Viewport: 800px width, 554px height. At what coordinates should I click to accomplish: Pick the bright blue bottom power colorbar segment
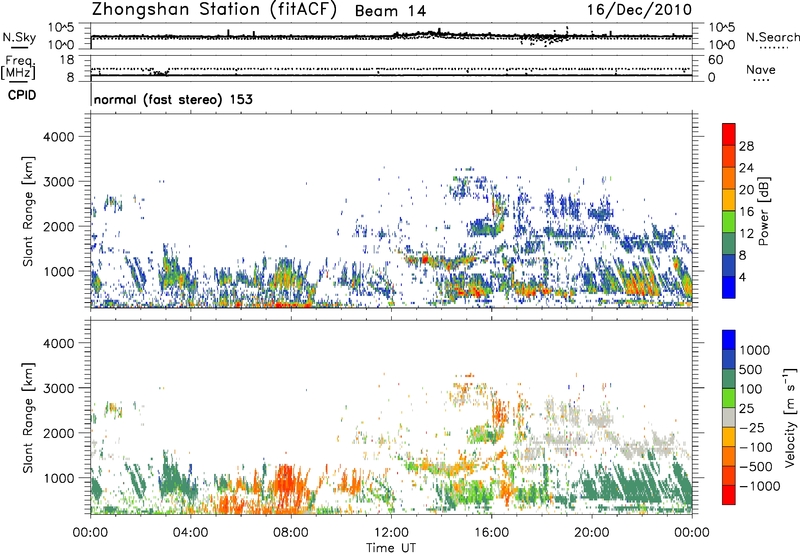tap(729, 287)
